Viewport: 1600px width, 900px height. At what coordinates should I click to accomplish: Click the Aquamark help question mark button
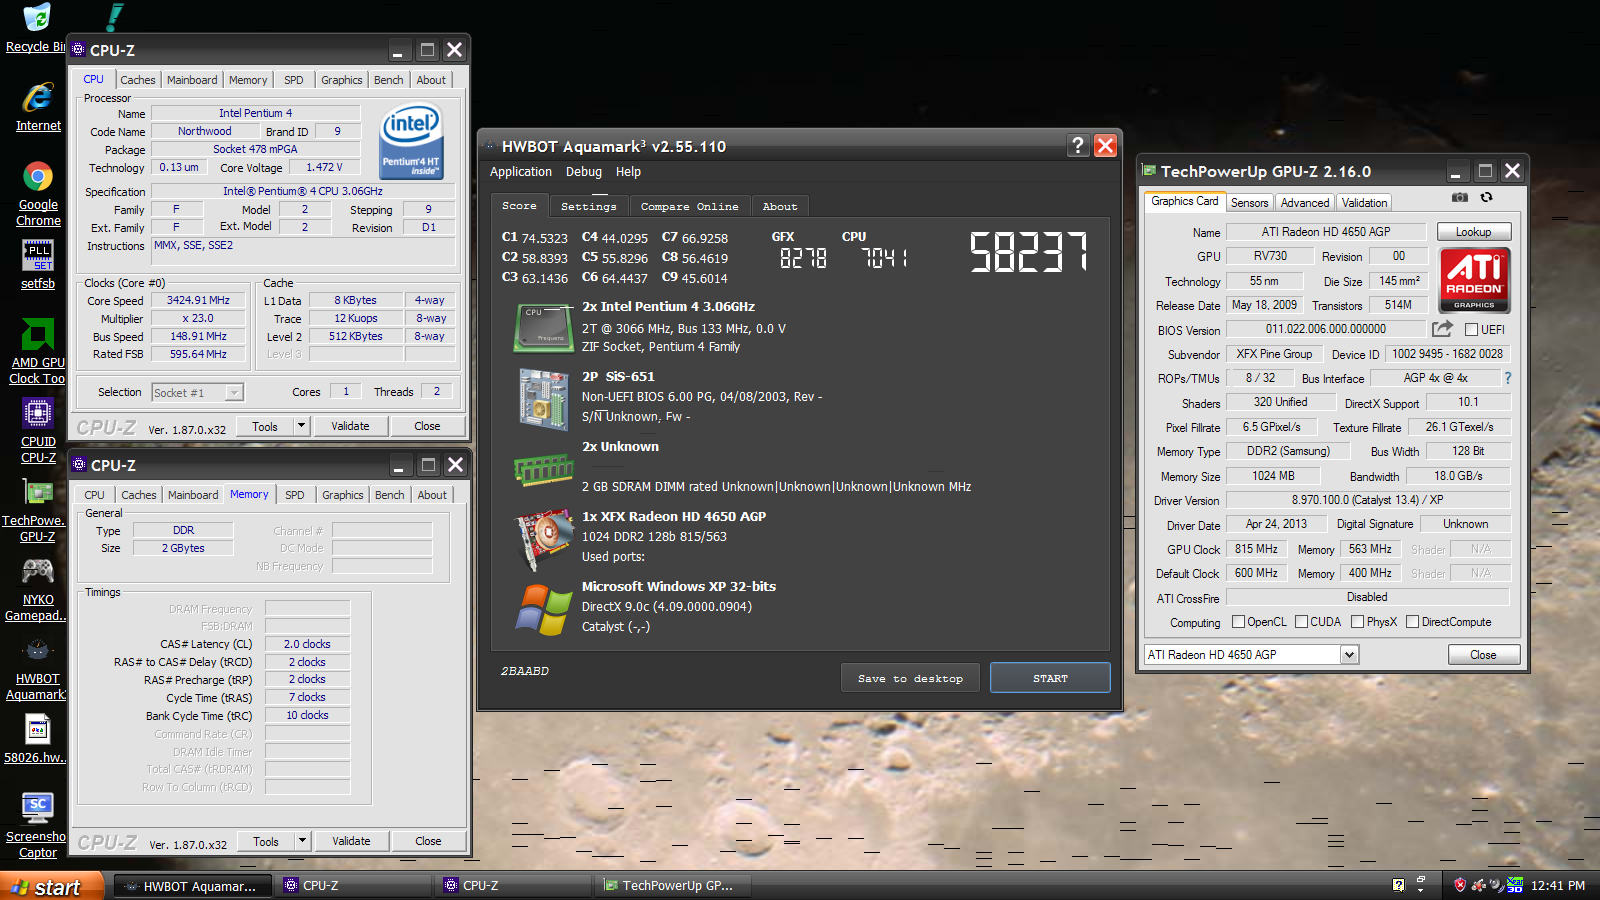tap(1077, 146)
